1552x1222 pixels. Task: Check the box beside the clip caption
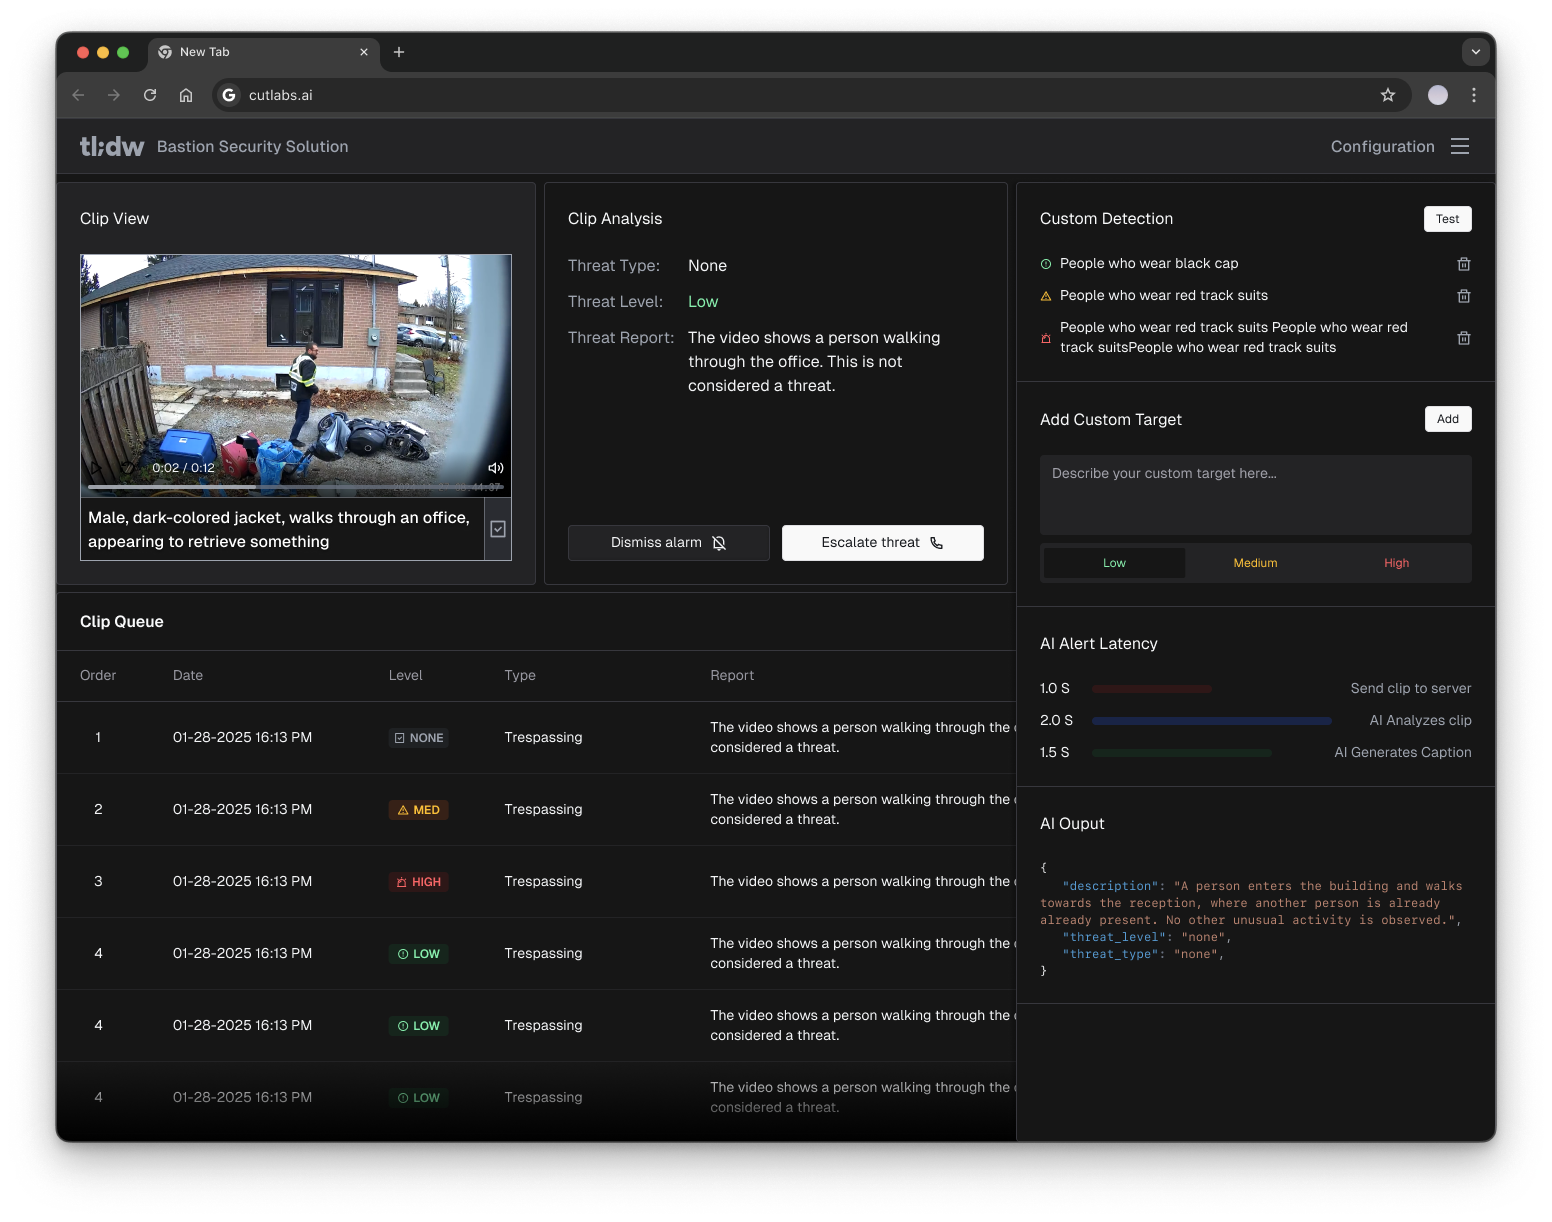498,529
